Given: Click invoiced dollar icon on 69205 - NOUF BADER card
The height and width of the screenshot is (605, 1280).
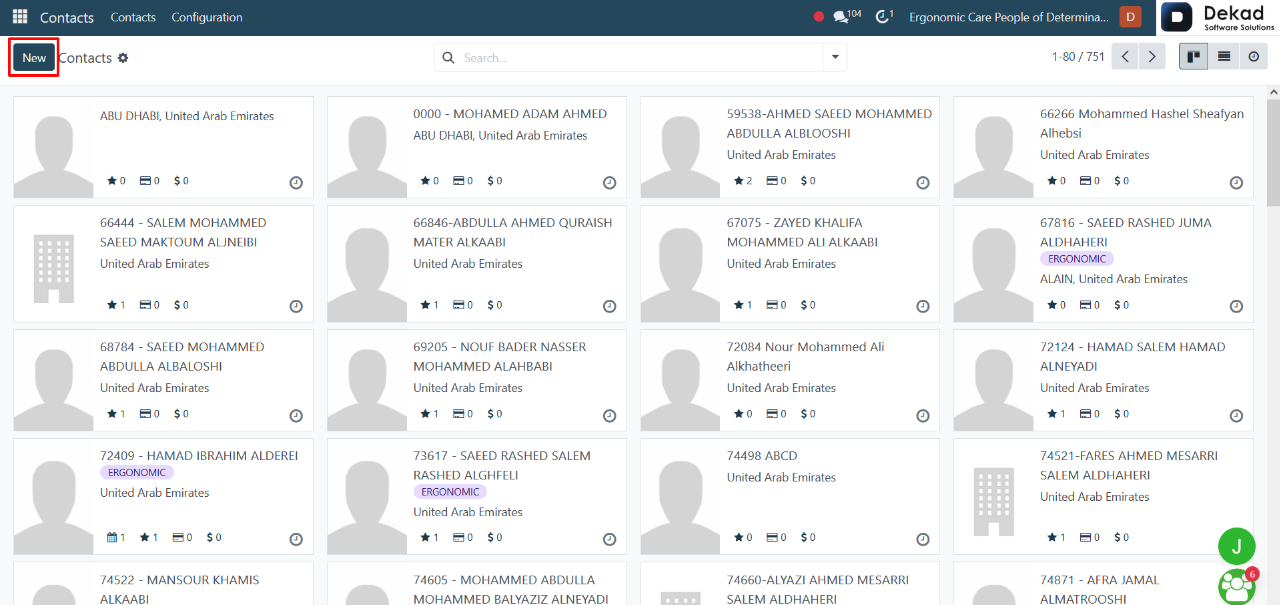Looking at the screenshot, I should pos(490,413).
